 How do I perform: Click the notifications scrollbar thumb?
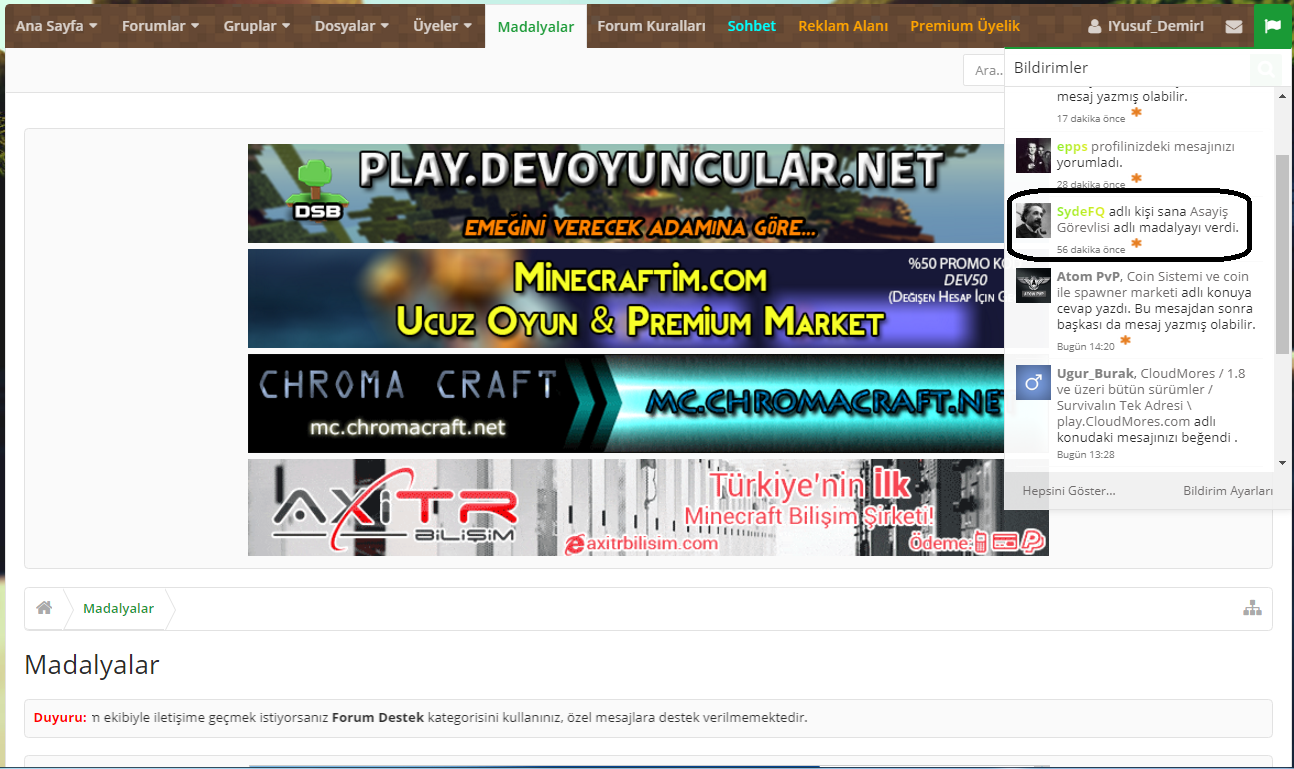tap(1283, 254)
